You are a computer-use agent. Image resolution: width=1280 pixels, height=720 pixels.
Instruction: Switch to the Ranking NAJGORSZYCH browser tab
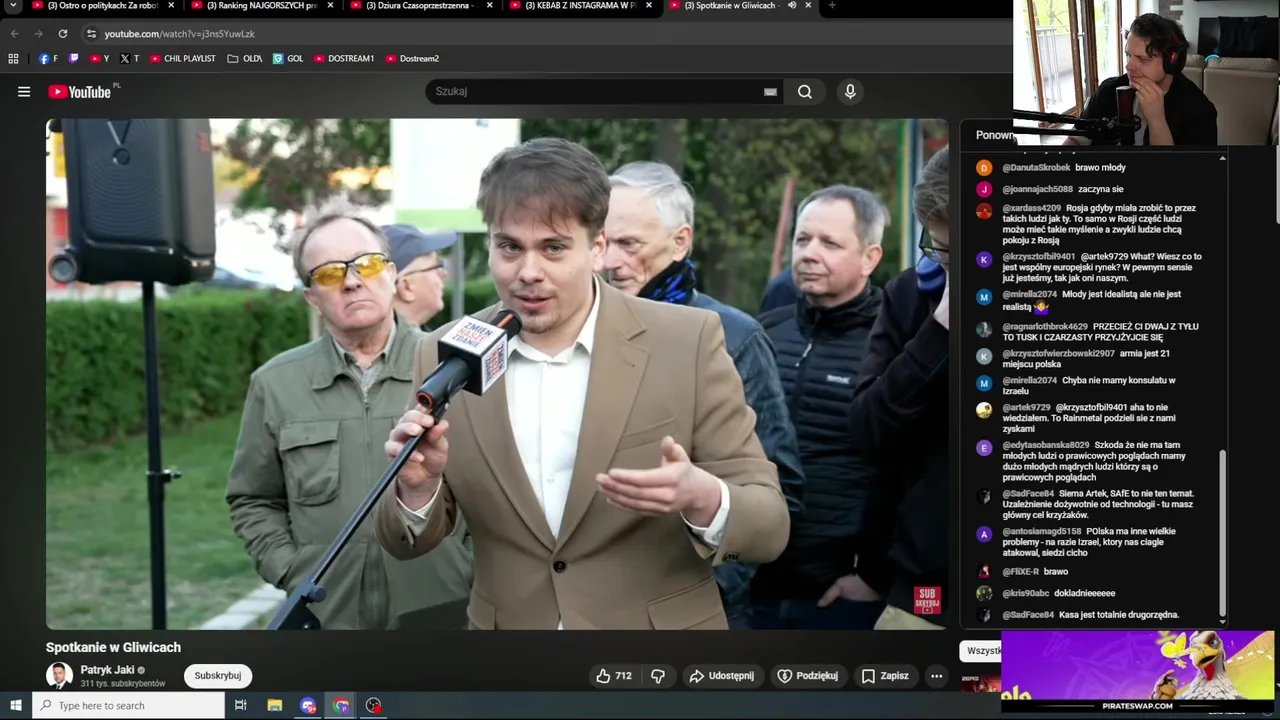coord(260,6)
